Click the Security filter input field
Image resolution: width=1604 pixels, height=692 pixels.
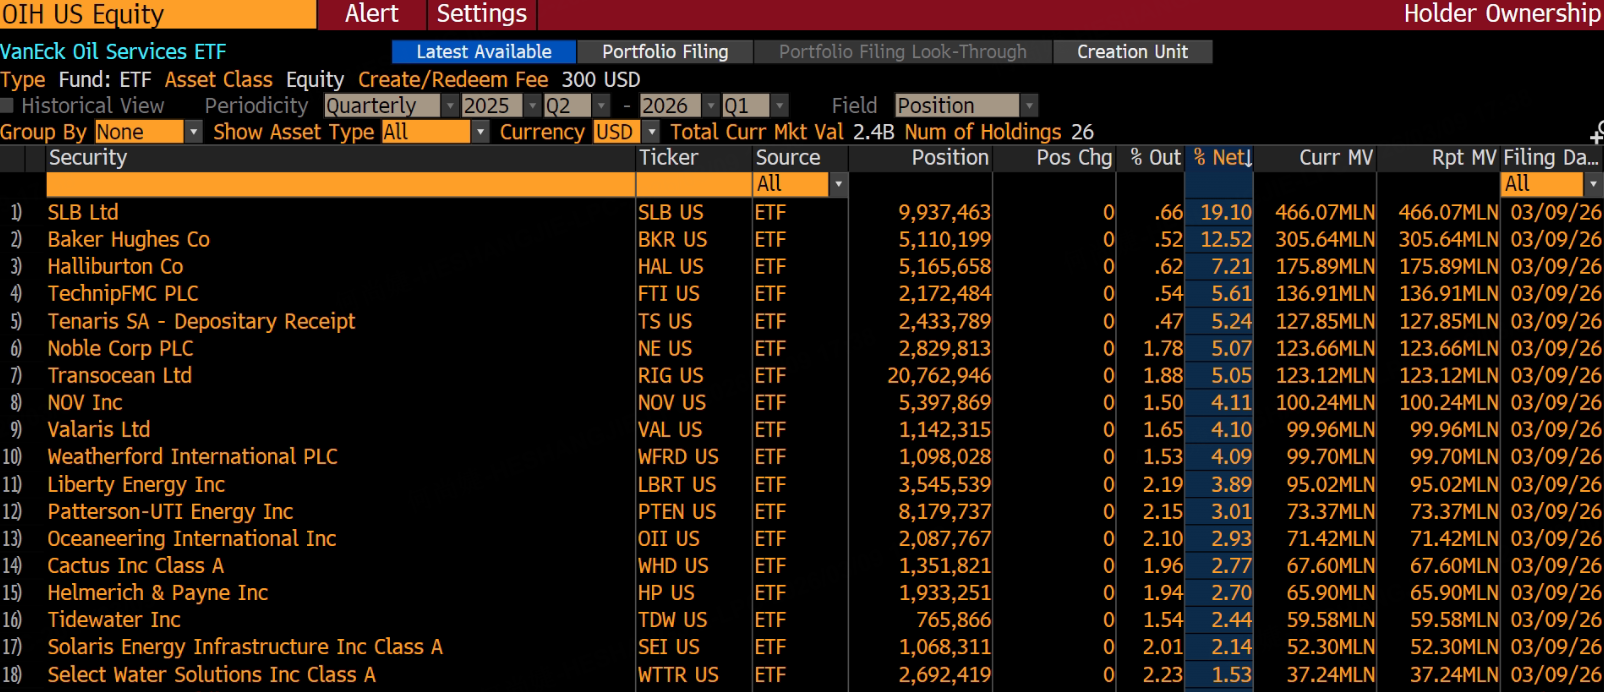tap(340, 184)
